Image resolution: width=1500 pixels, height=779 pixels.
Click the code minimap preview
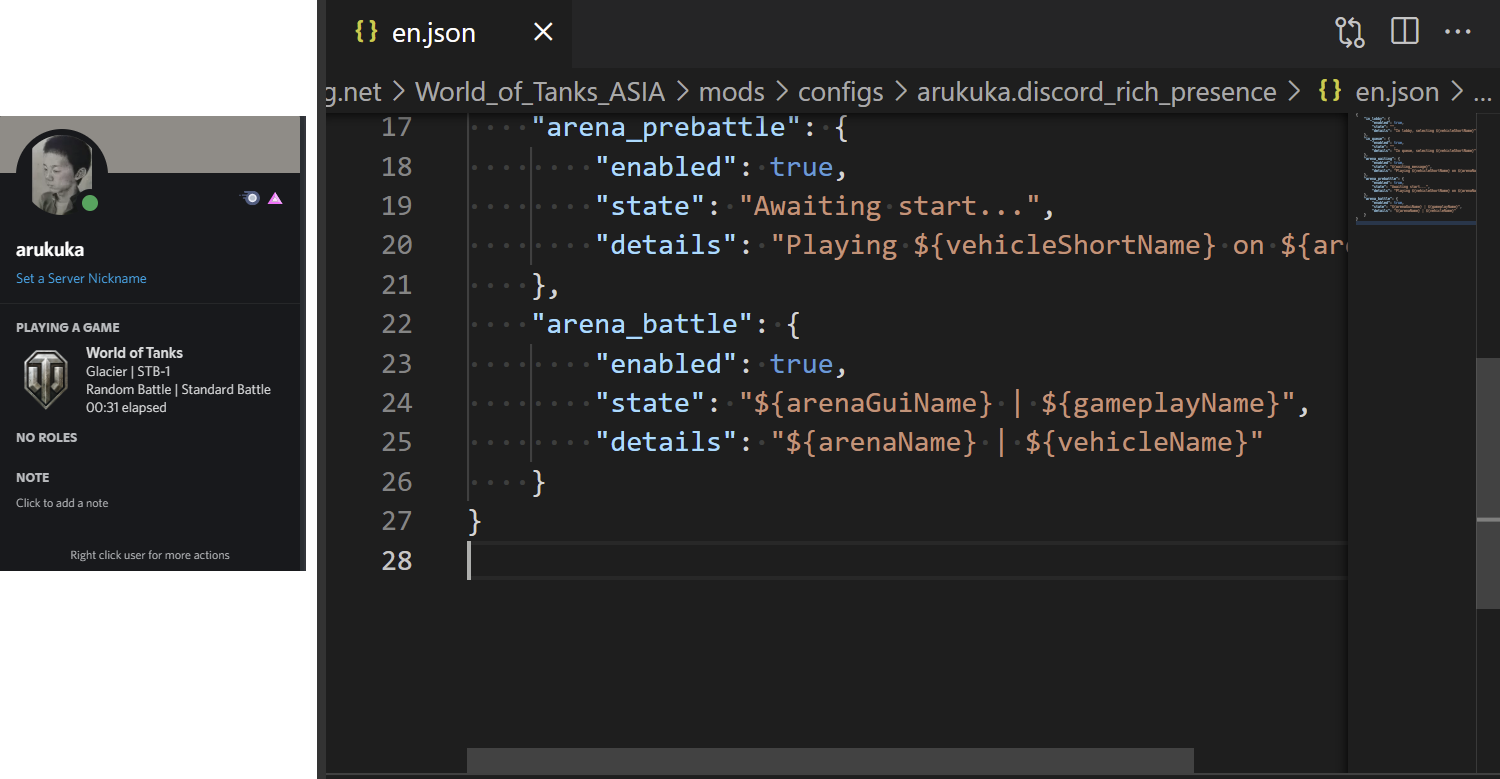click(1414, 168)
